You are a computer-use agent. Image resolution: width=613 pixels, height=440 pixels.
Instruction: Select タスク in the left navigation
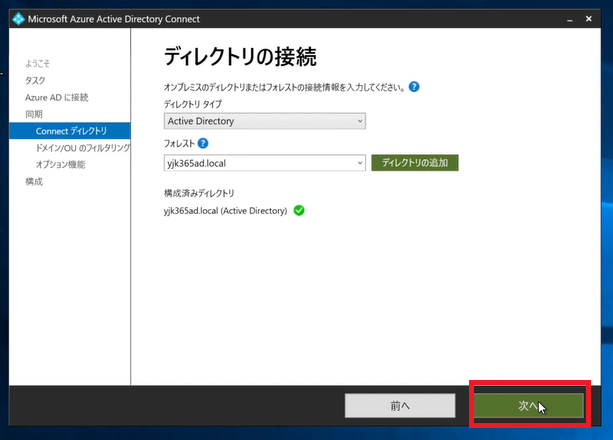(x=35, y=80)
